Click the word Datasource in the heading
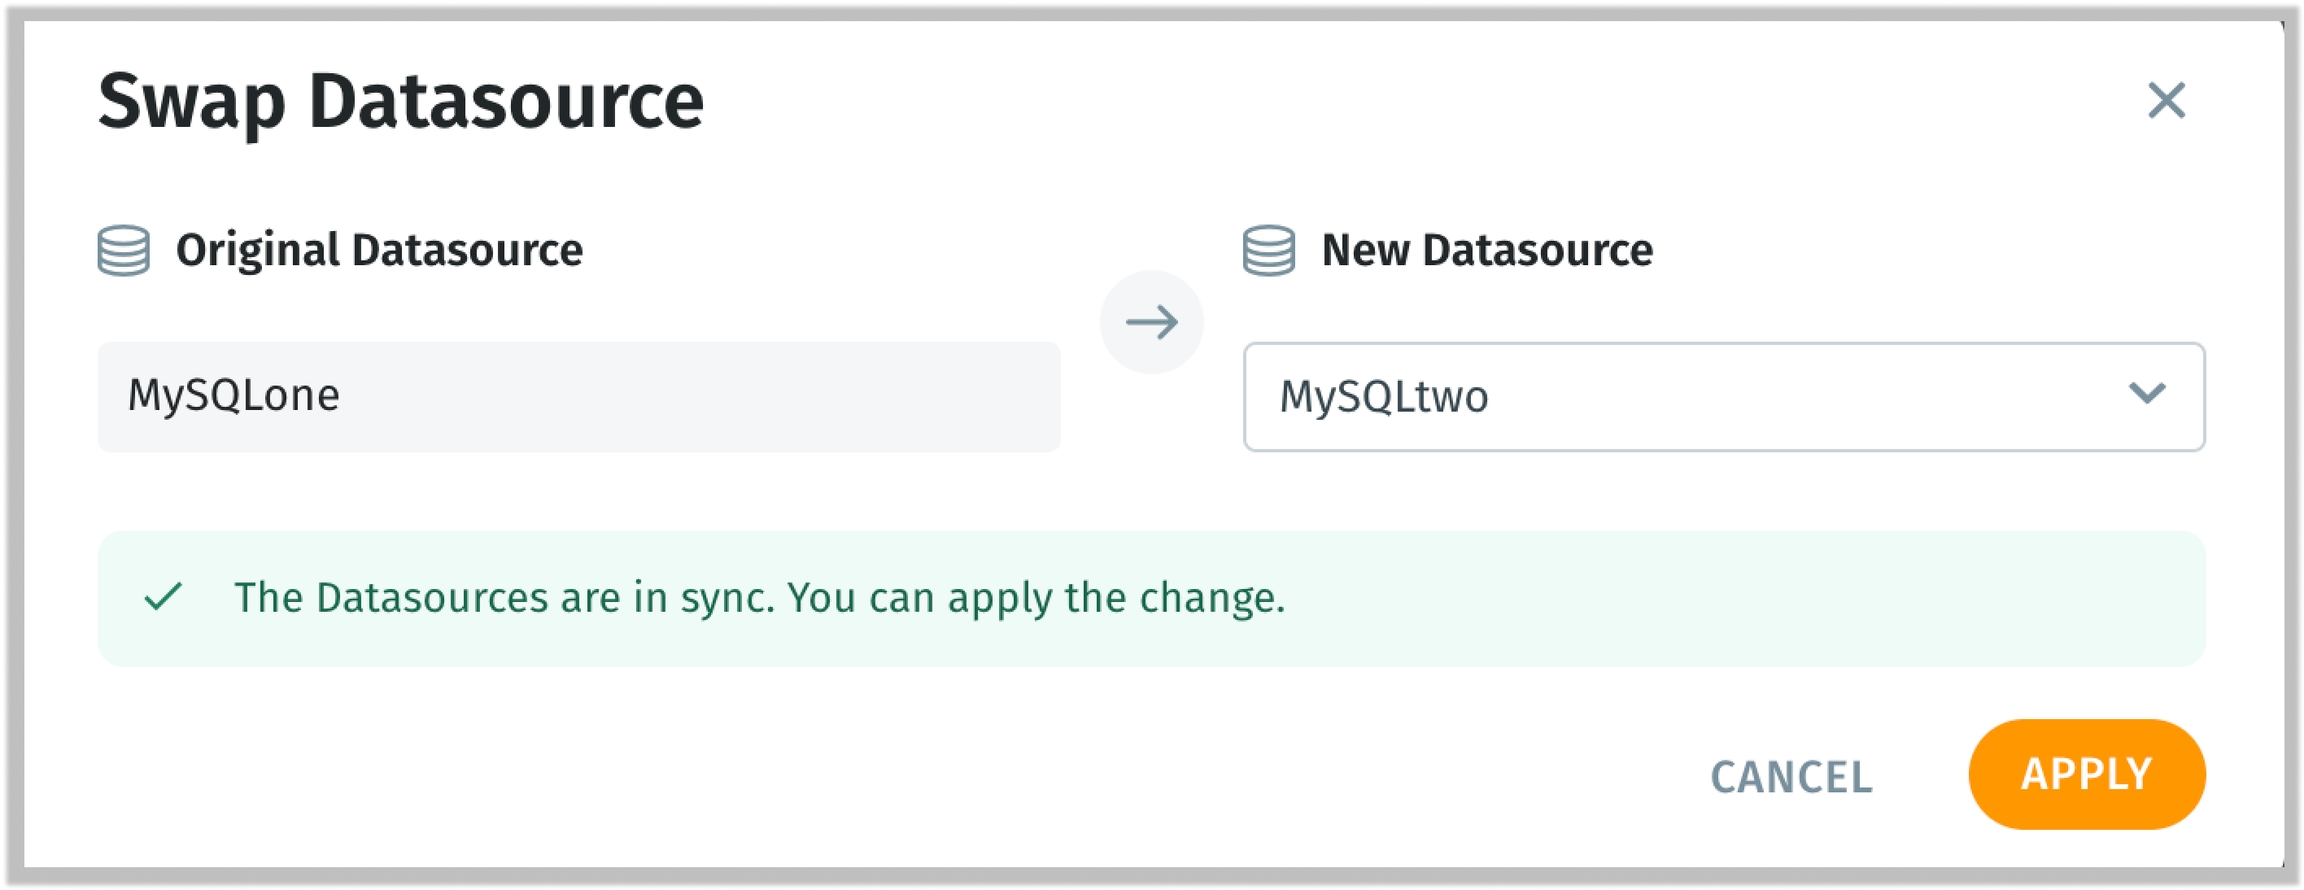2304x890 pixels. 506,102
